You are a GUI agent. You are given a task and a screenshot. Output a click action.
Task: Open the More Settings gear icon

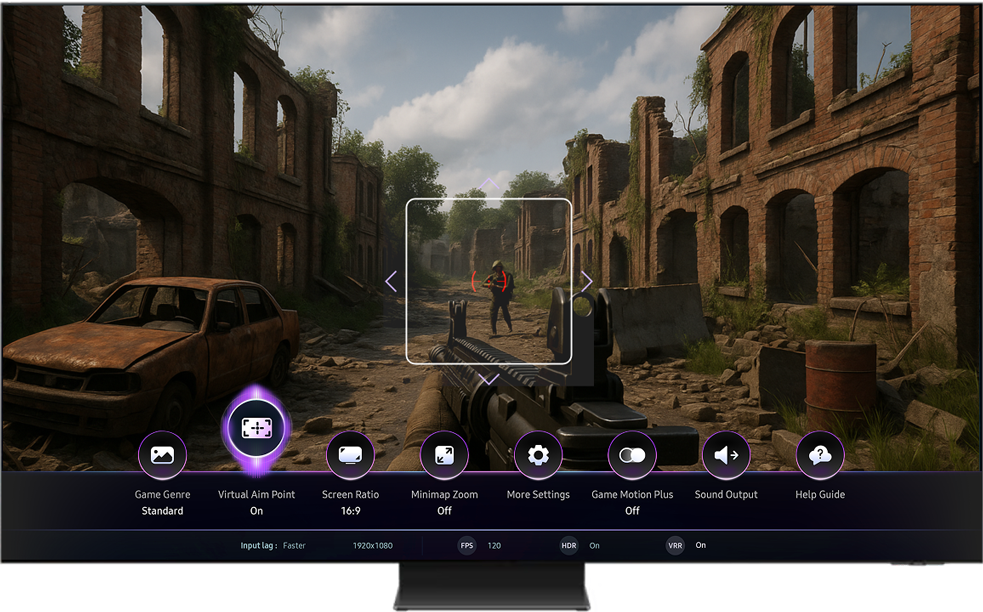tap(538, 454)
